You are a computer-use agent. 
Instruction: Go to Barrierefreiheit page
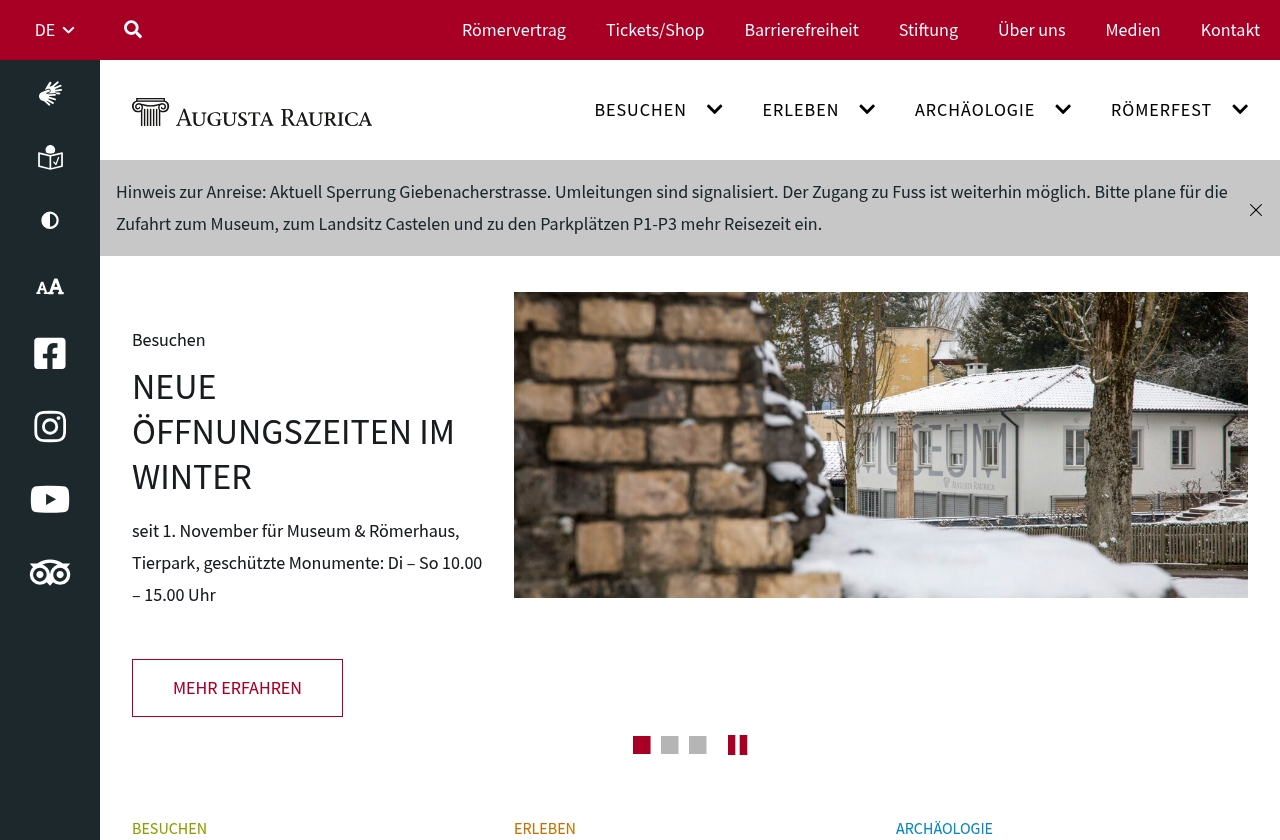pyautogui.click(x=802, y=30)
